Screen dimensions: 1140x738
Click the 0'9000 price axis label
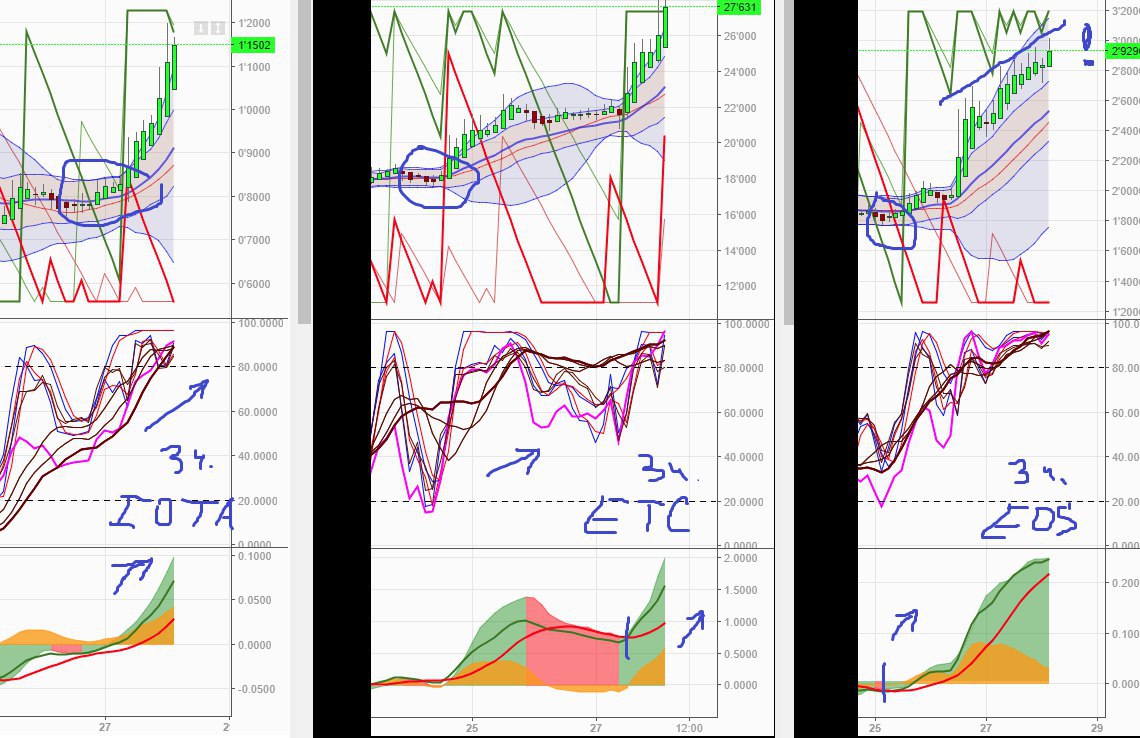(x=254, y=153)
